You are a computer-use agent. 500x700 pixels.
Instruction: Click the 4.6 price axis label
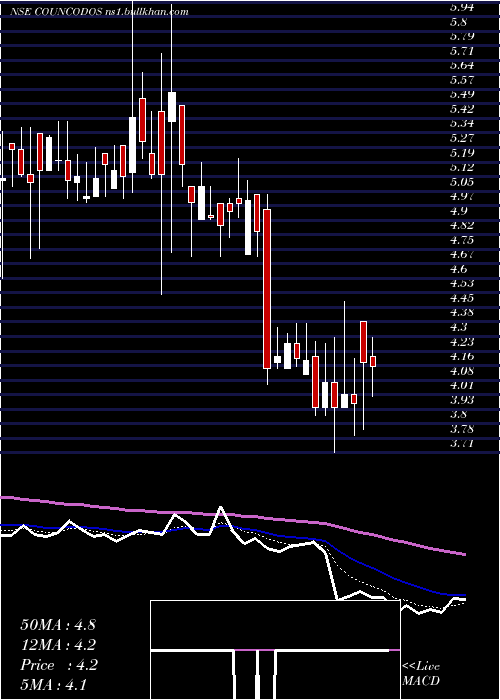[x=458, y=269]
